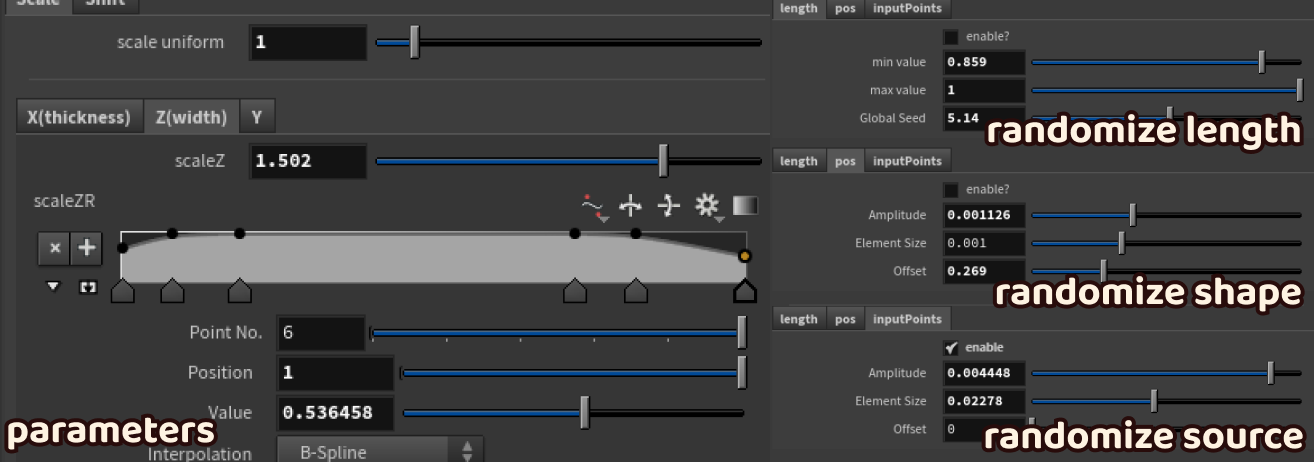Select the inputPoints tab in top panel
The width and height of the screenshot is (1314, 462).
tap(907, 8)
